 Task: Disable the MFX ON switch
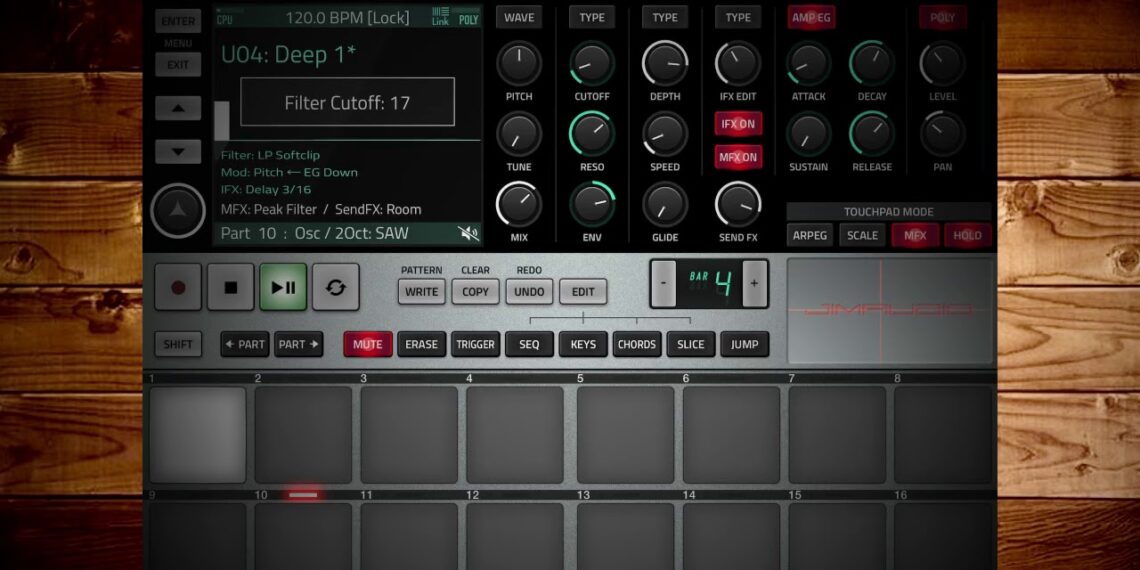[738, 157]
